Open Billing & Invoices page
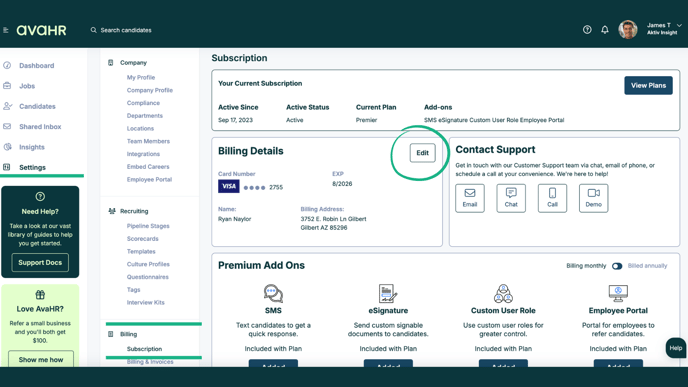Image resolution: width=688 pixels, height=387 pixels. (150, 362)
